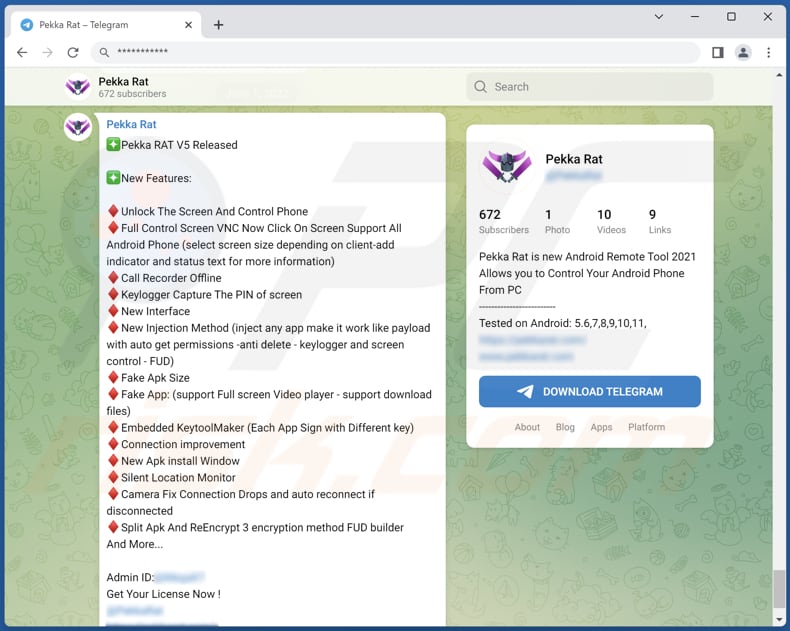The height and width of the screenshot is (631, 790).
Task: Click the green sparkle emoji before Pekka RAT V5
Action: [113, 145]
